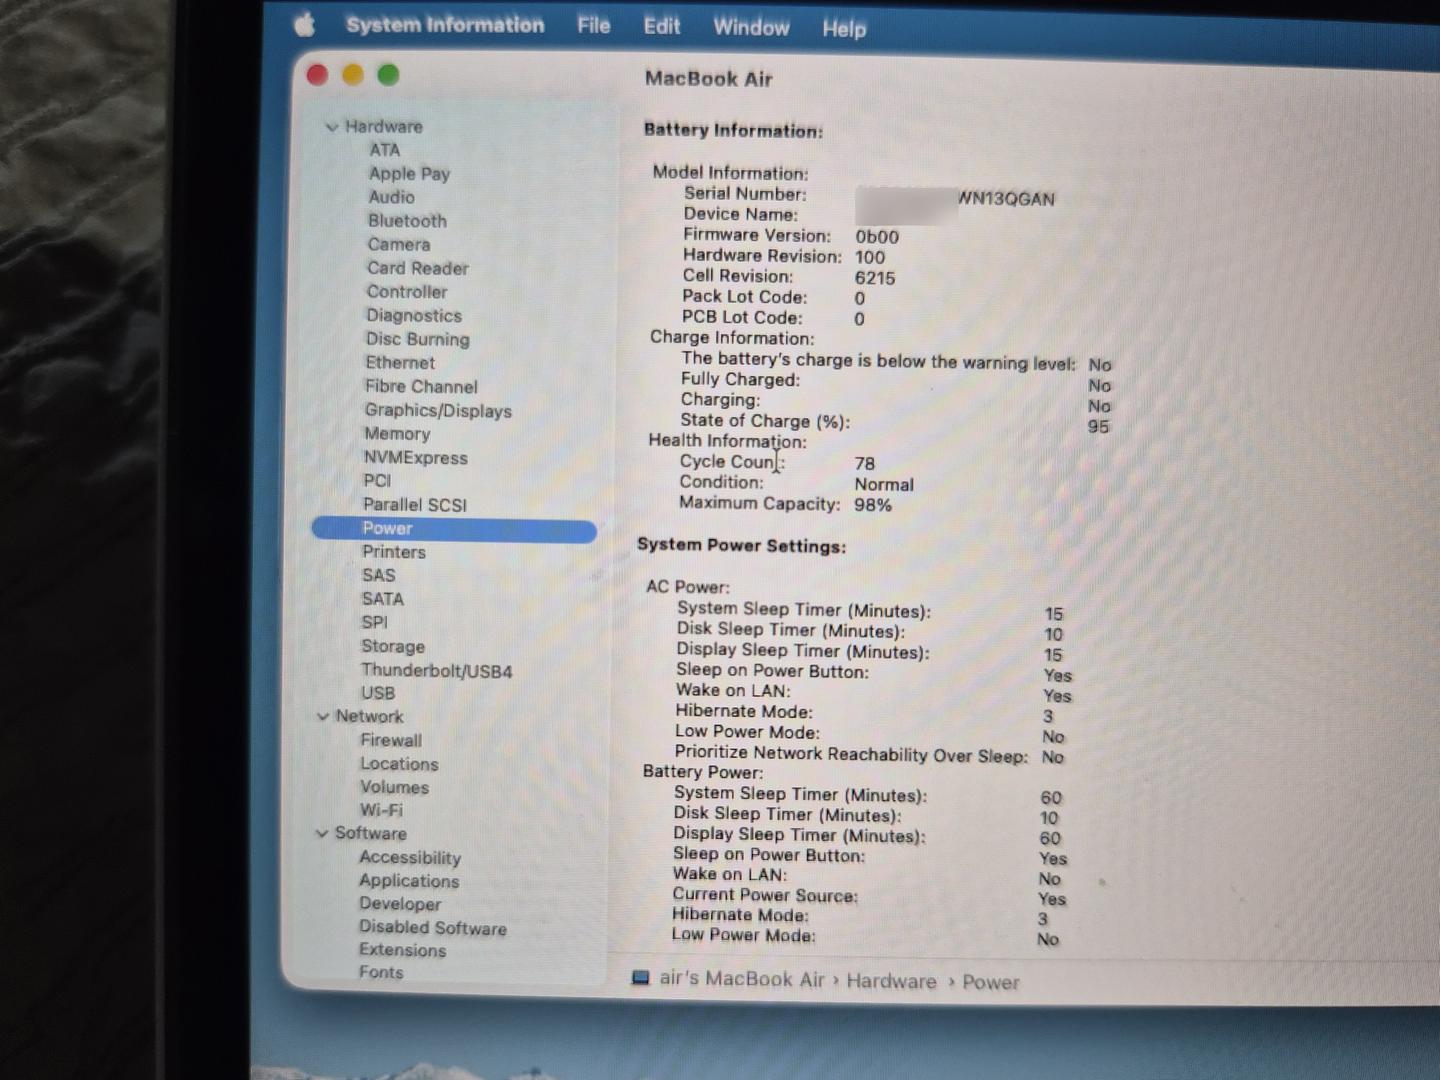Click the Cell Revision value 6215
Screen dimensions: 1440x1080
point(875,279)
